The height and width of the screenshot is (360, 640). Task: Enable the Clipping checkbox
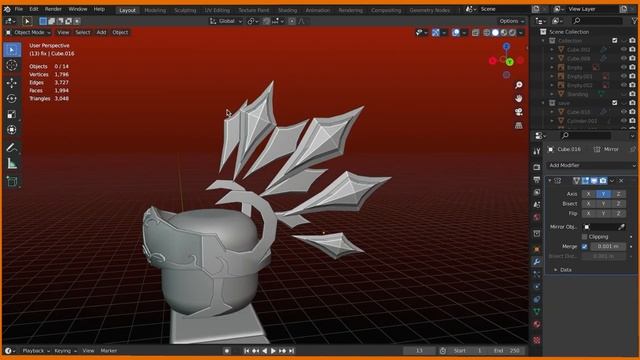pos(584,237)
